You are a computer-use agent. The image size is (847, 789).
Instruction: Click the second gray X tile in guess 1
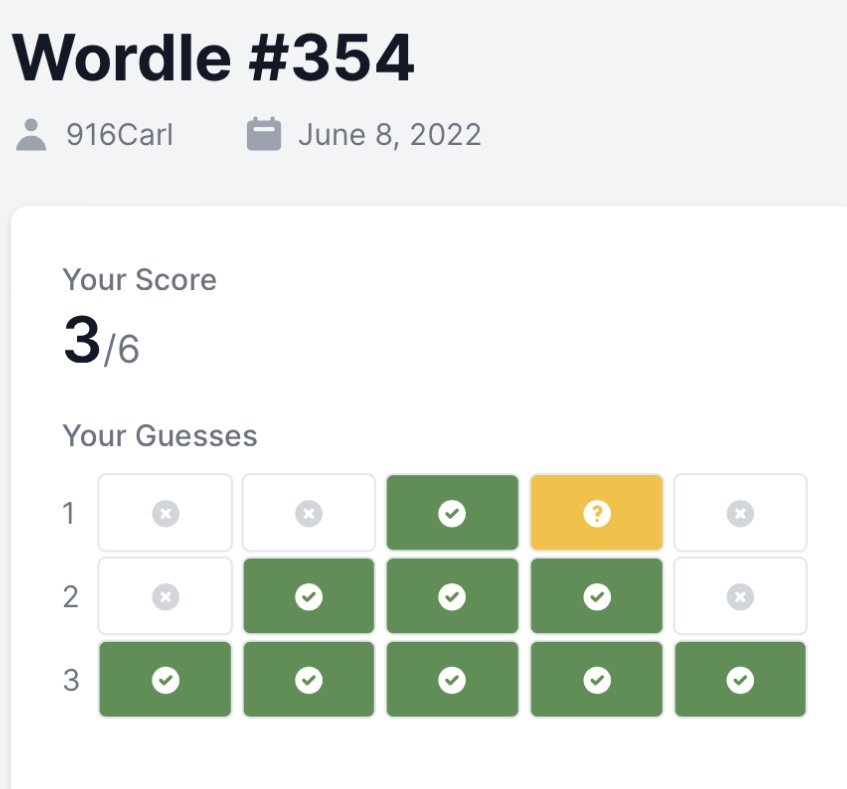point(308,512)
